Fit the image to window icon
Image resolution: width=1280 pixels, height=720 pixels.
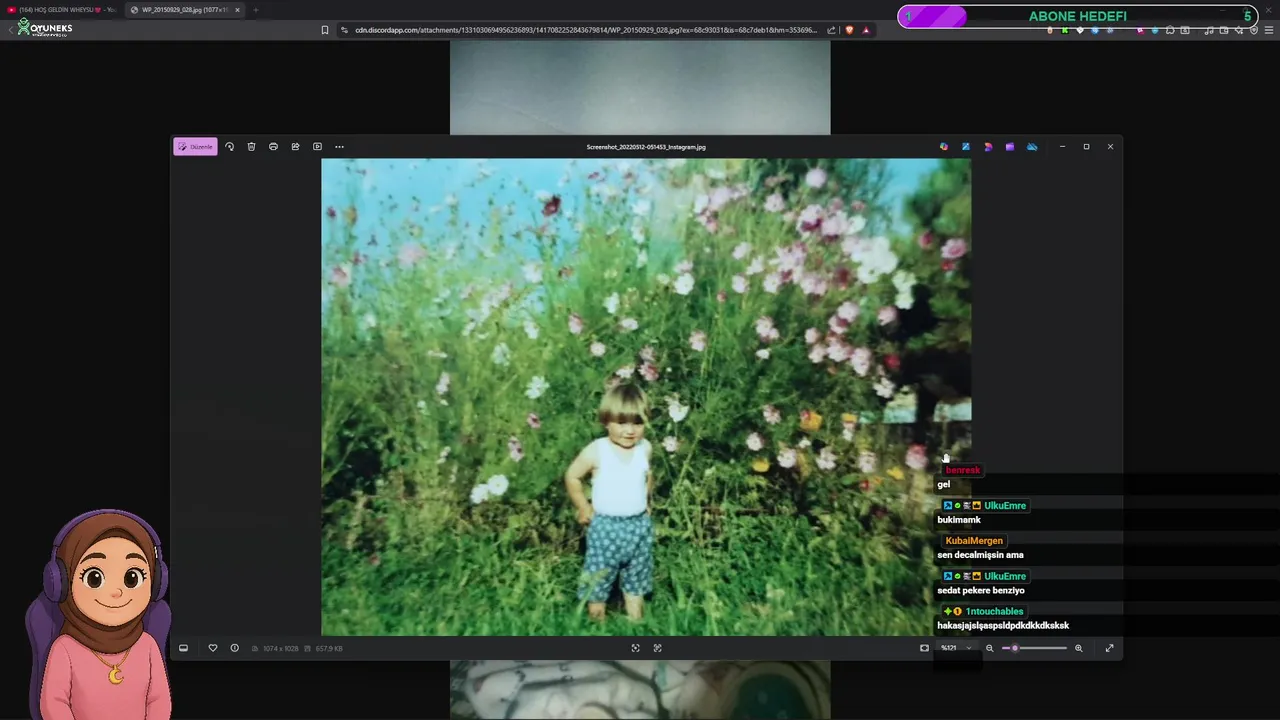tap(924, 648)
